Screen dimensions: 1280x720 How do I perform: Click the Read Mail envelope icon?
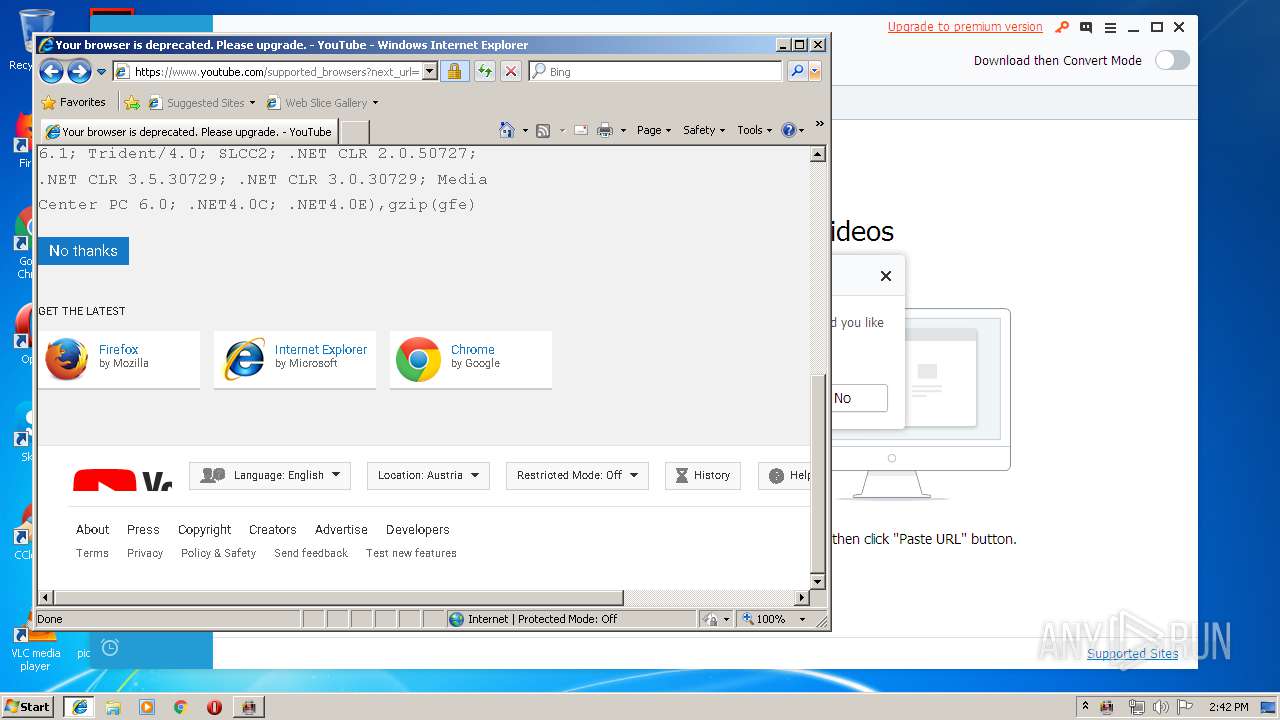click(x=580, y=130)
